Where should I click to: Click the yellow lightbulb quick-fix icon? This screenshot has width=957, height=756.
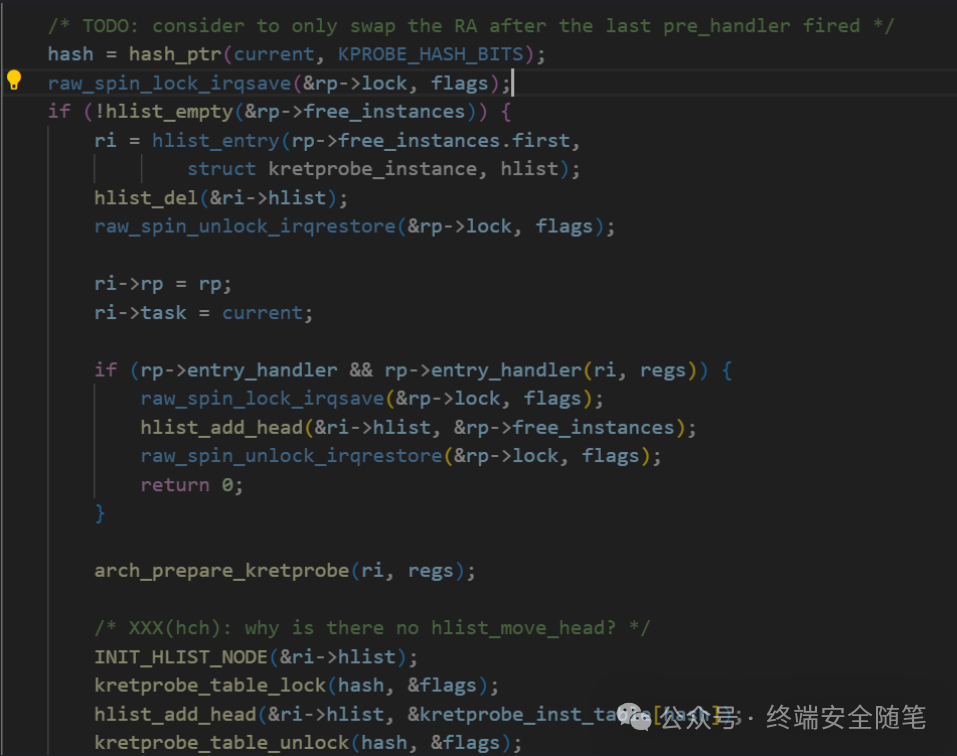pyautogui.click(x=14, y=80)
